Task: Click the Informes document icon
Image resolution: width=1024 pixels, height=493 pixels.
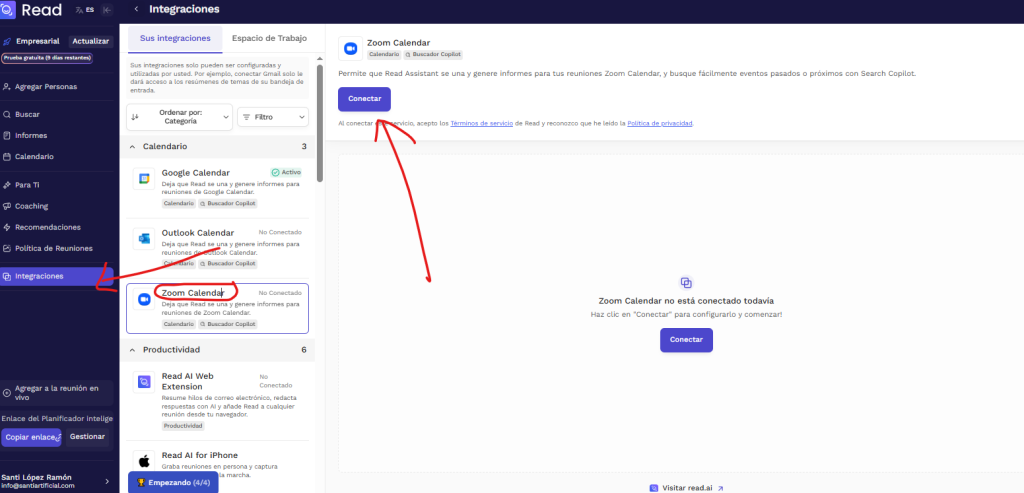Action: 7,135
